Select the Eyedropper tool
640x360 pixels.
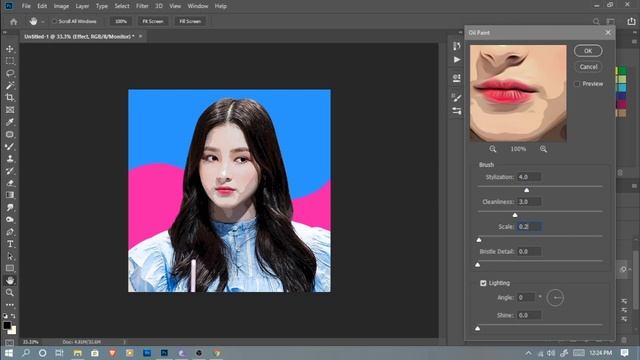(x=10, y=122)
